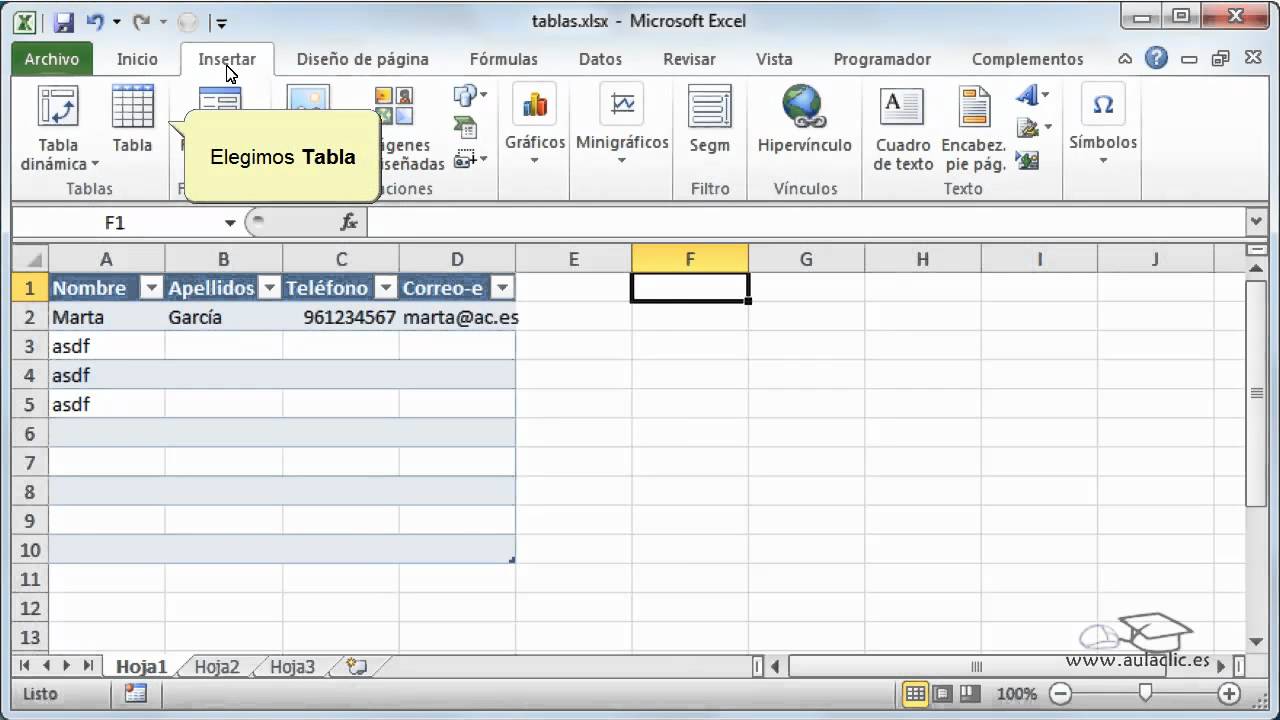The image size is (1280, 720).
Task: Go to the Fórmulas tab
Action: click(x=504, y=59)
